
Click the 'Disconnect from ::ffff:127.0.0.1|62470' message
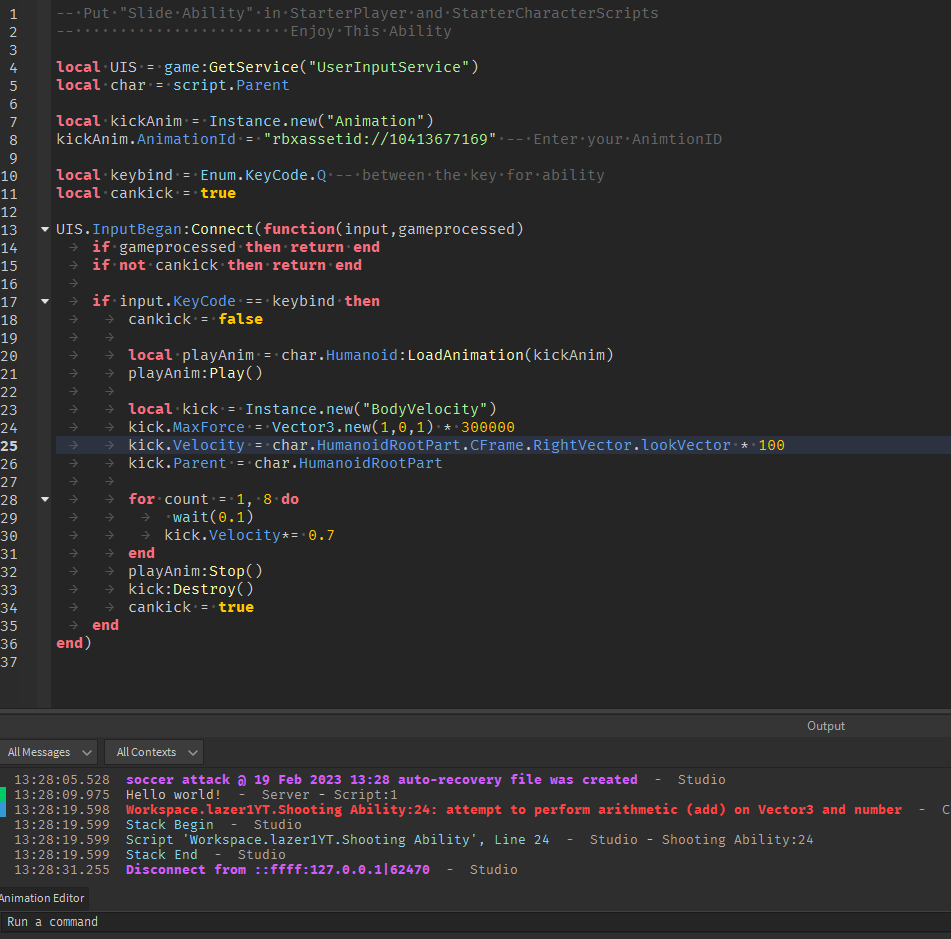point(278,870)
